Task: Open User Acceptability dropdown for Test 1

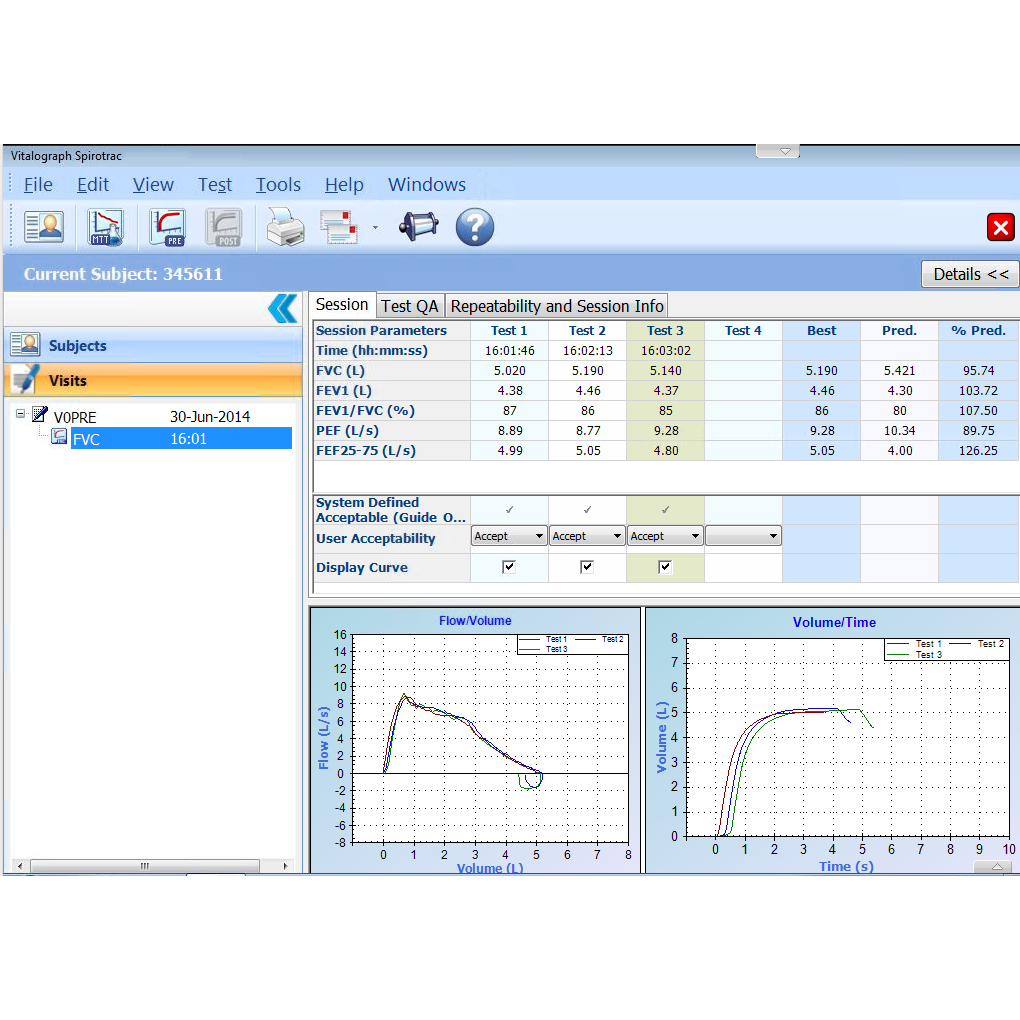Action: click(509, 537)
